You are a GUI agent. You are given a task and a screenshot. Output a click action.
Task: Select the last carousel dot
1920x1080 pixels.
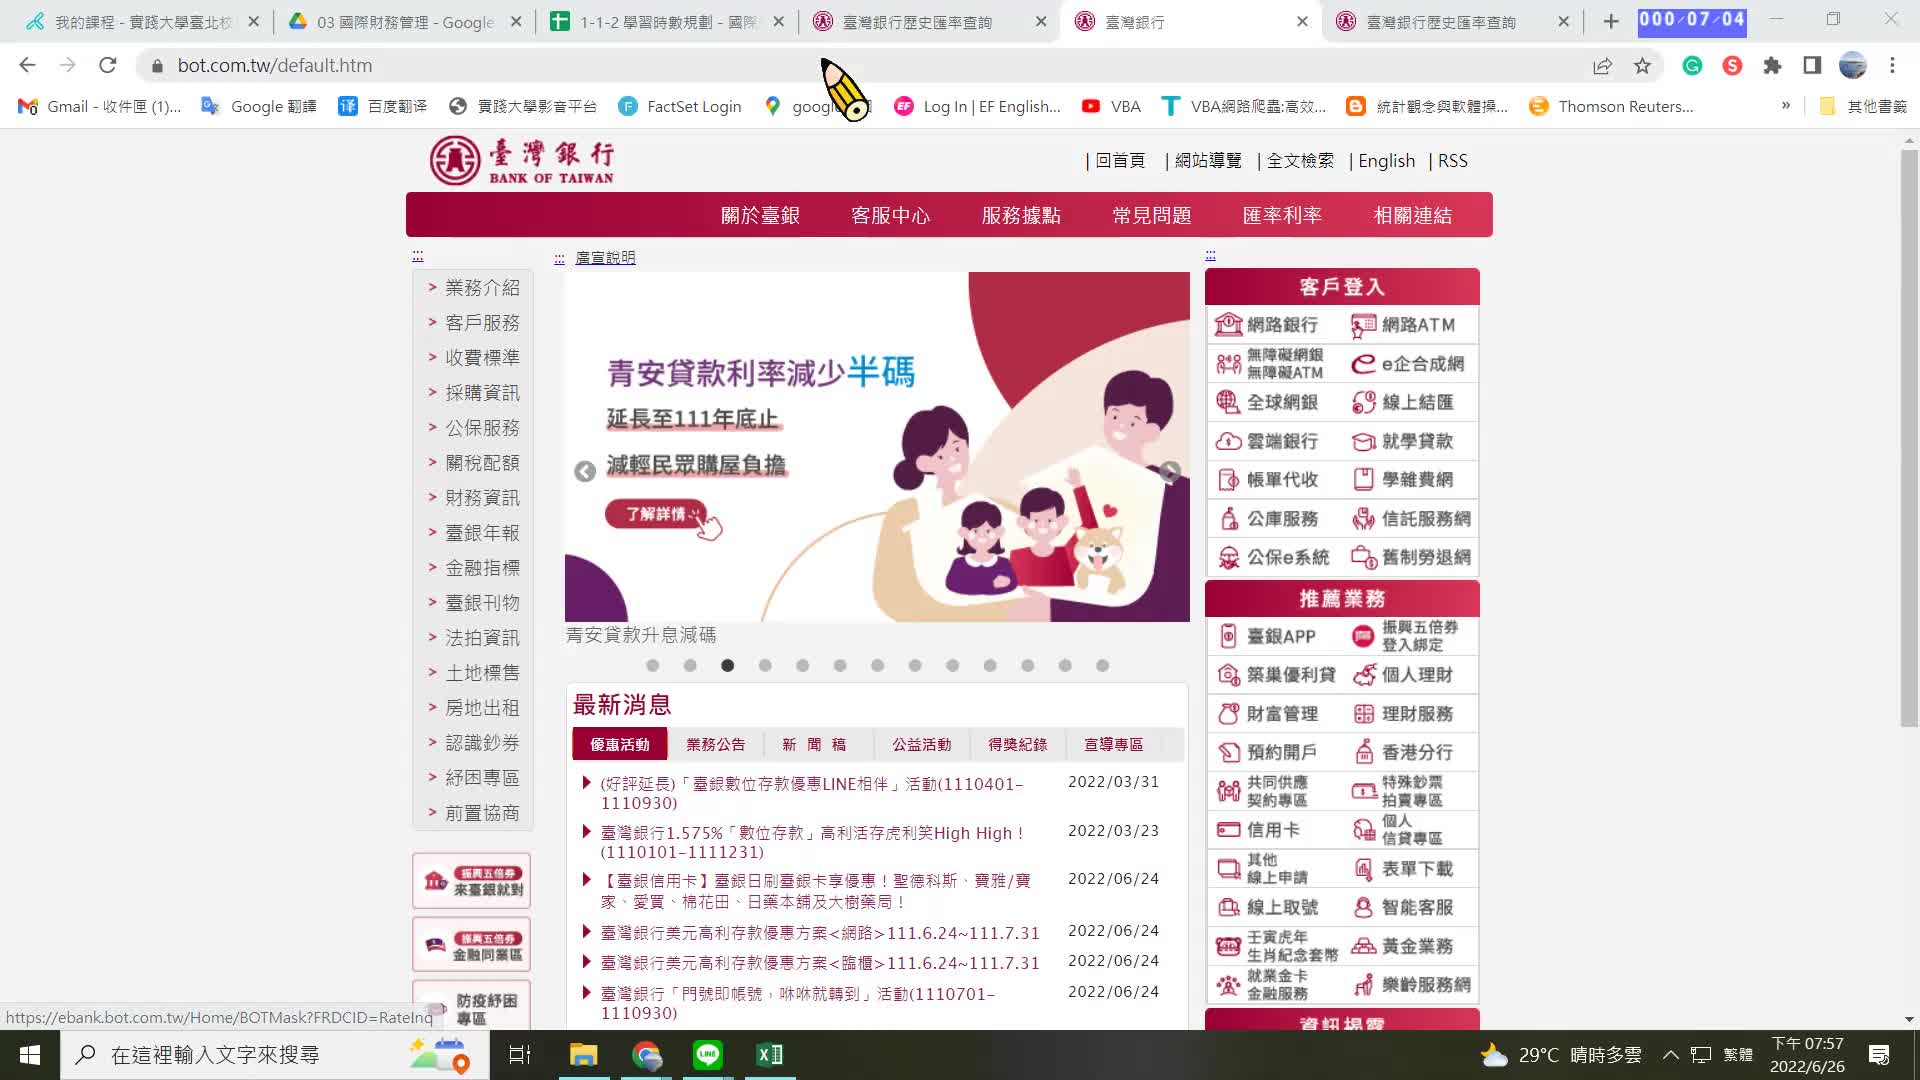pos(1102,666)
